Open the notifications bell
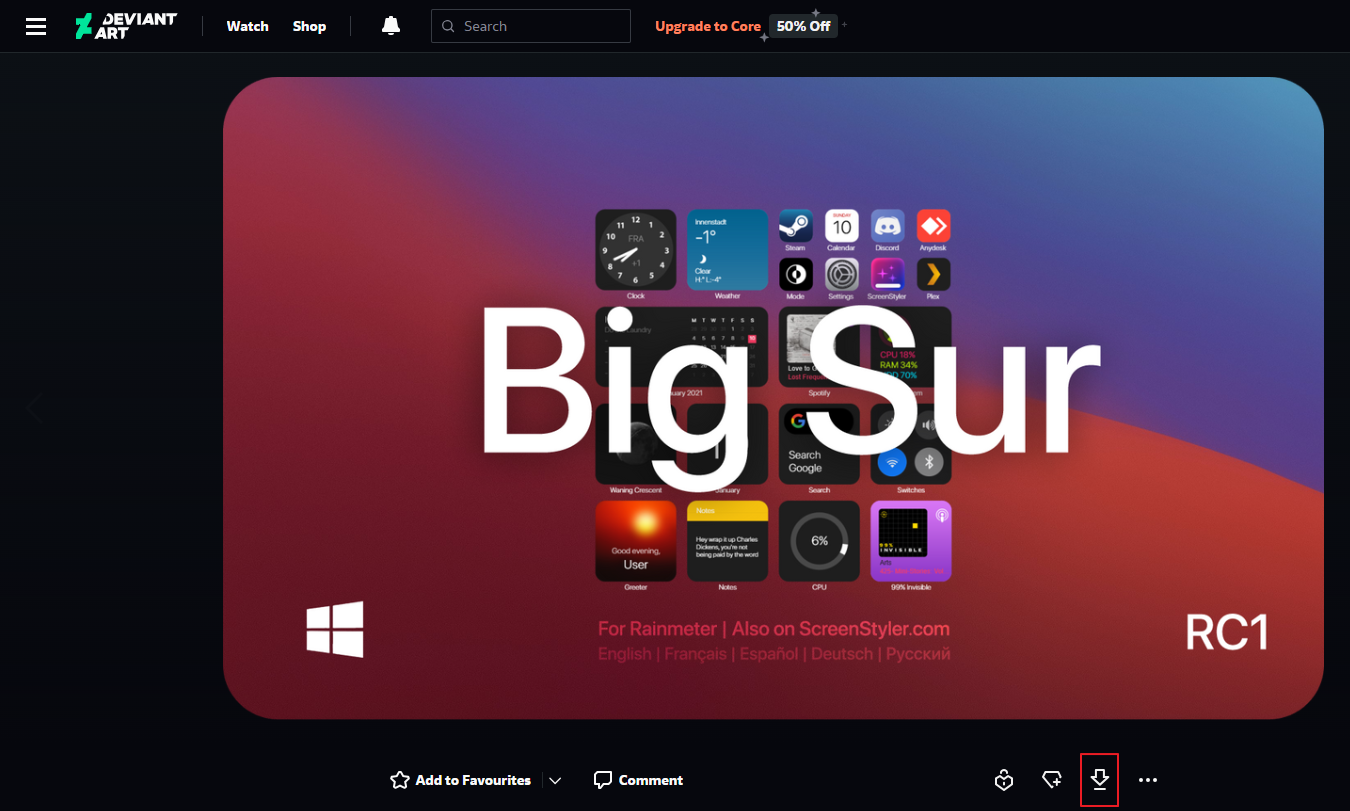 pyautogui.click(x=391, y=26)
